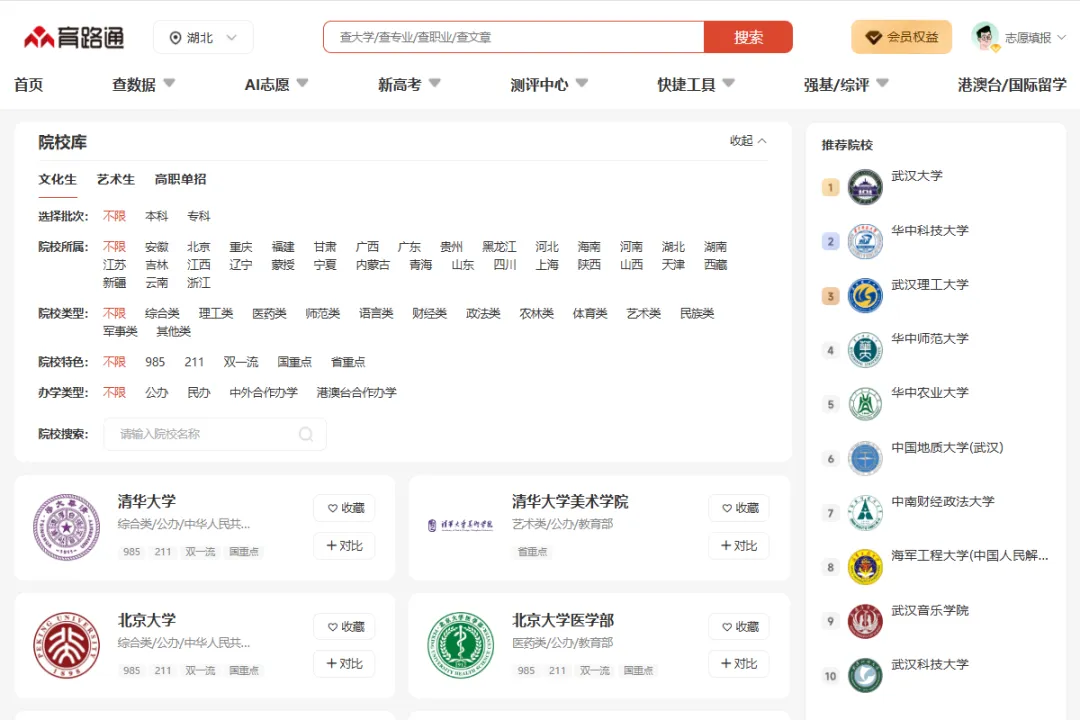Click 武汉音乐学院 logo
The image size is (1080, 720).
coord(865,621)
